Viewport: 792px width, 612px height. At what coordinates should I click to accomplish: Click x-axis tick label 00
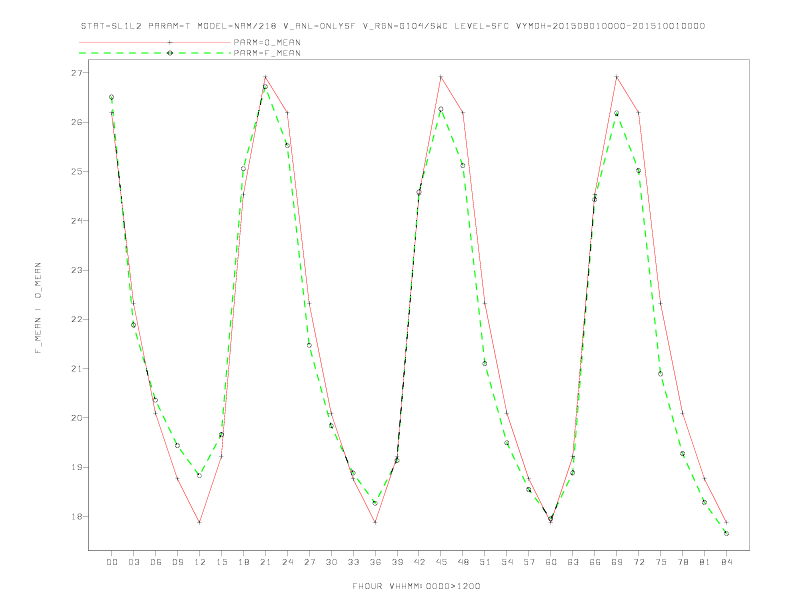coord(112,562)
